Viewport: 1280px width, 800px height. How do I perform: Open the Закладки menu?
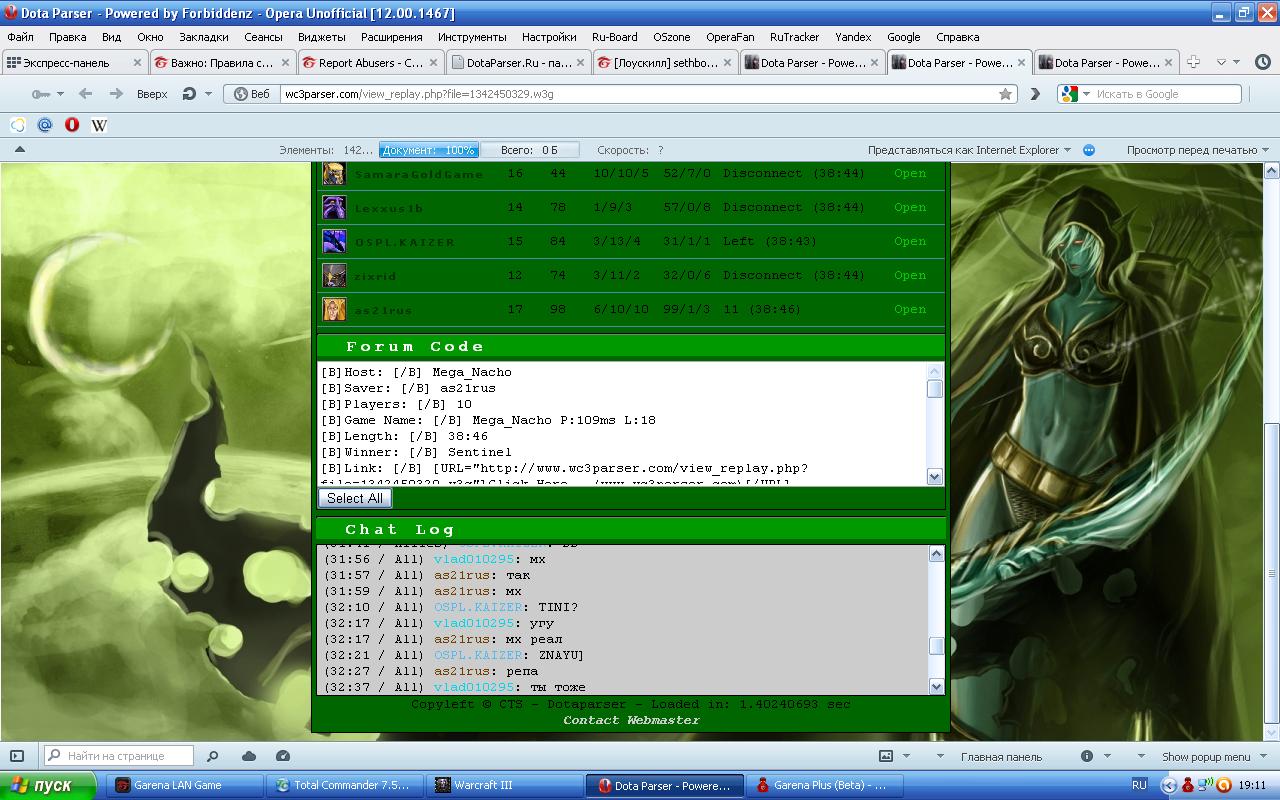[204, 37]
